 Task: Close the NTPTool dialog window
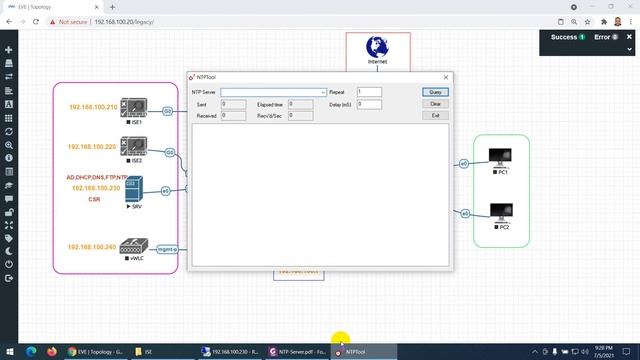[x=446, y=77]
